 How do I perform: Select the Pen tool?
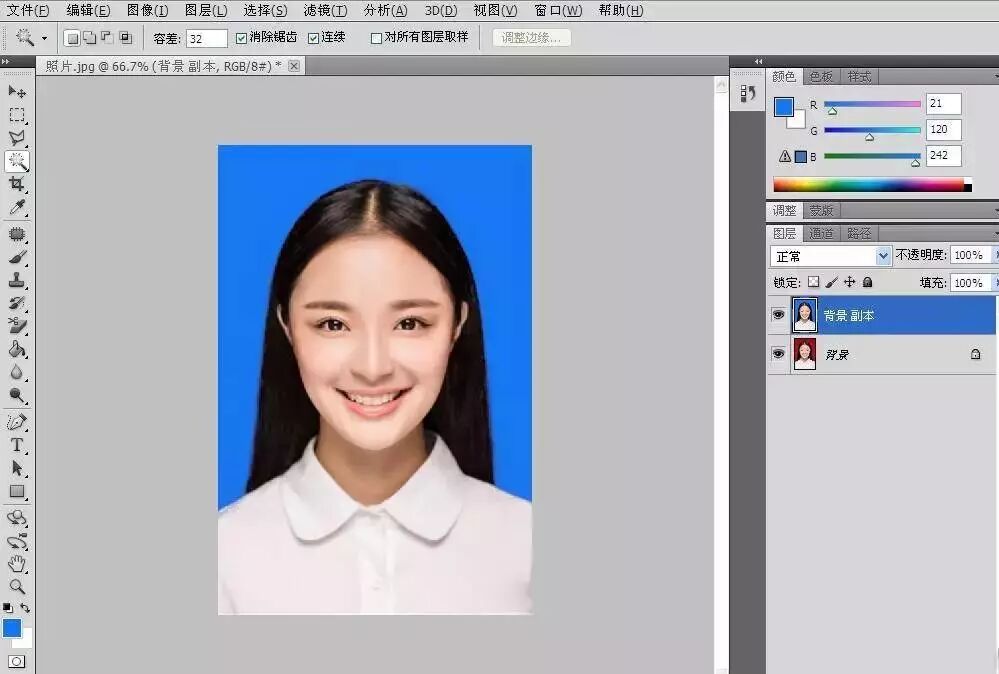click(17, 422)
